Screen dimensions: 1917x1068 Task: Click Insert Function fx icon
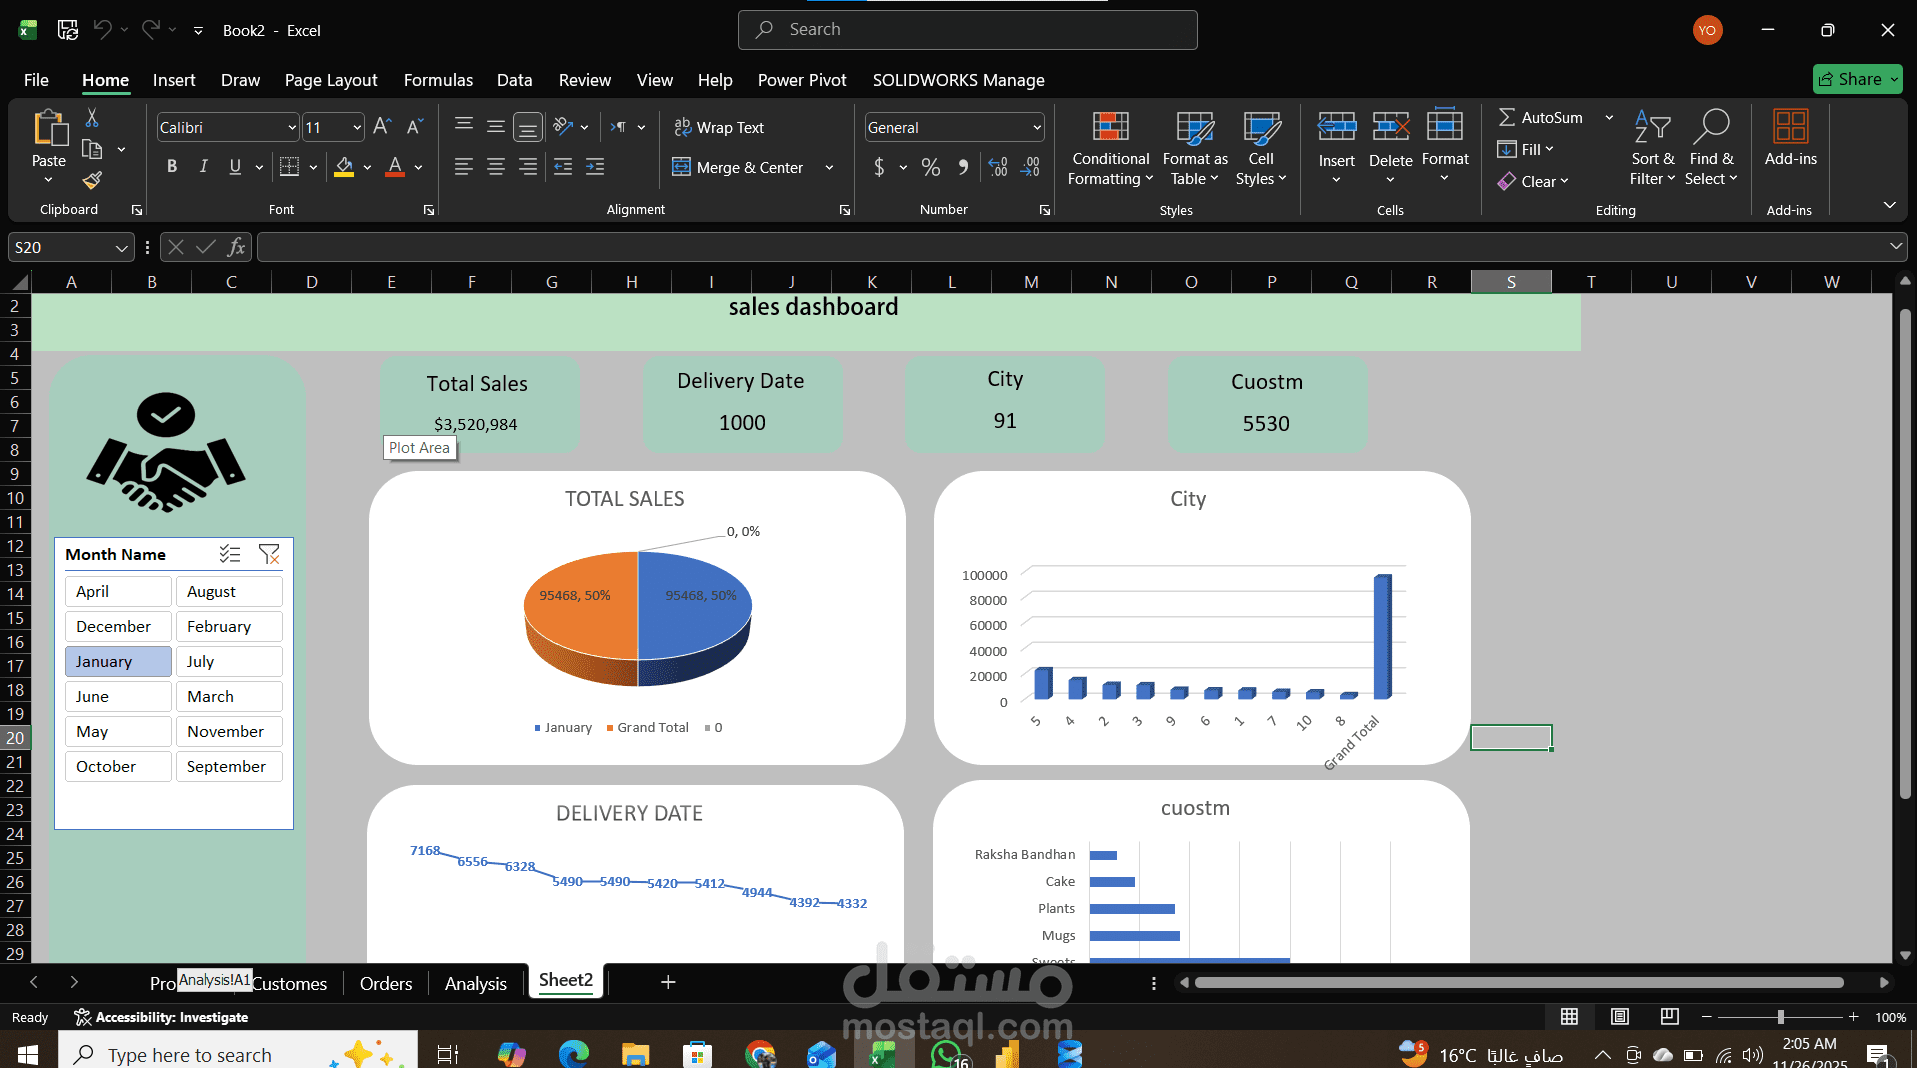(x=237, y=247)
